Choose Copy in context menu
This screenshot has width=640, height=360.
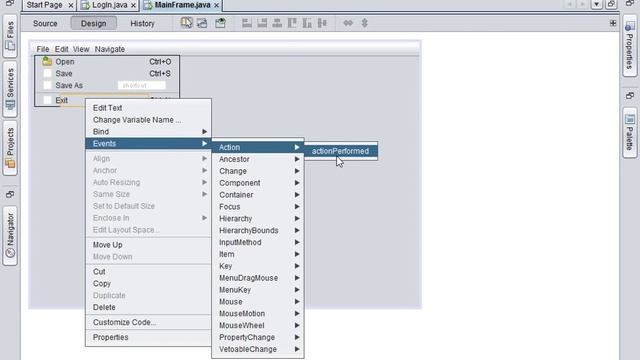pyautogui.click(x=148, y=283)
